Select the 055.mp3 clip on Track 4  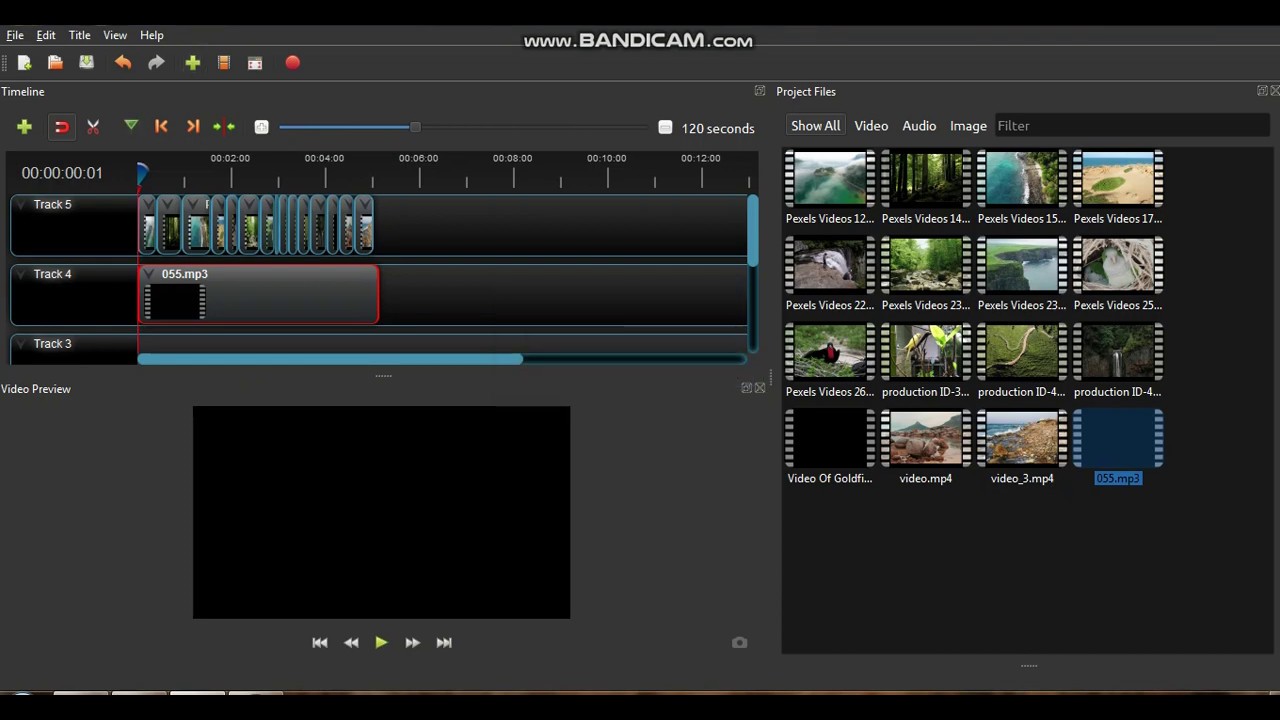pyautogui.click(x=258, y=294)
